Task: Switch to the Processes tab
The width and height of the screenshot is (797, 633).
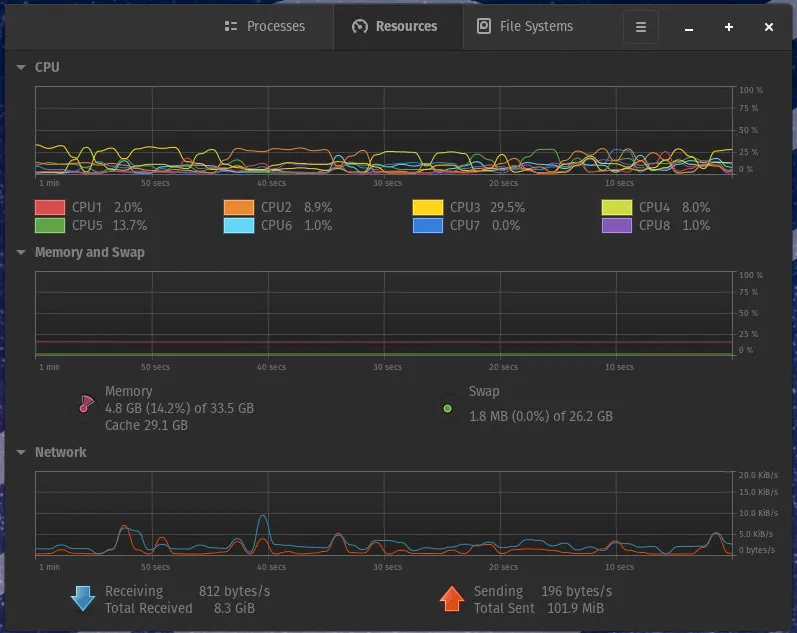Action: pyautogui.click(x=265, y=26)
